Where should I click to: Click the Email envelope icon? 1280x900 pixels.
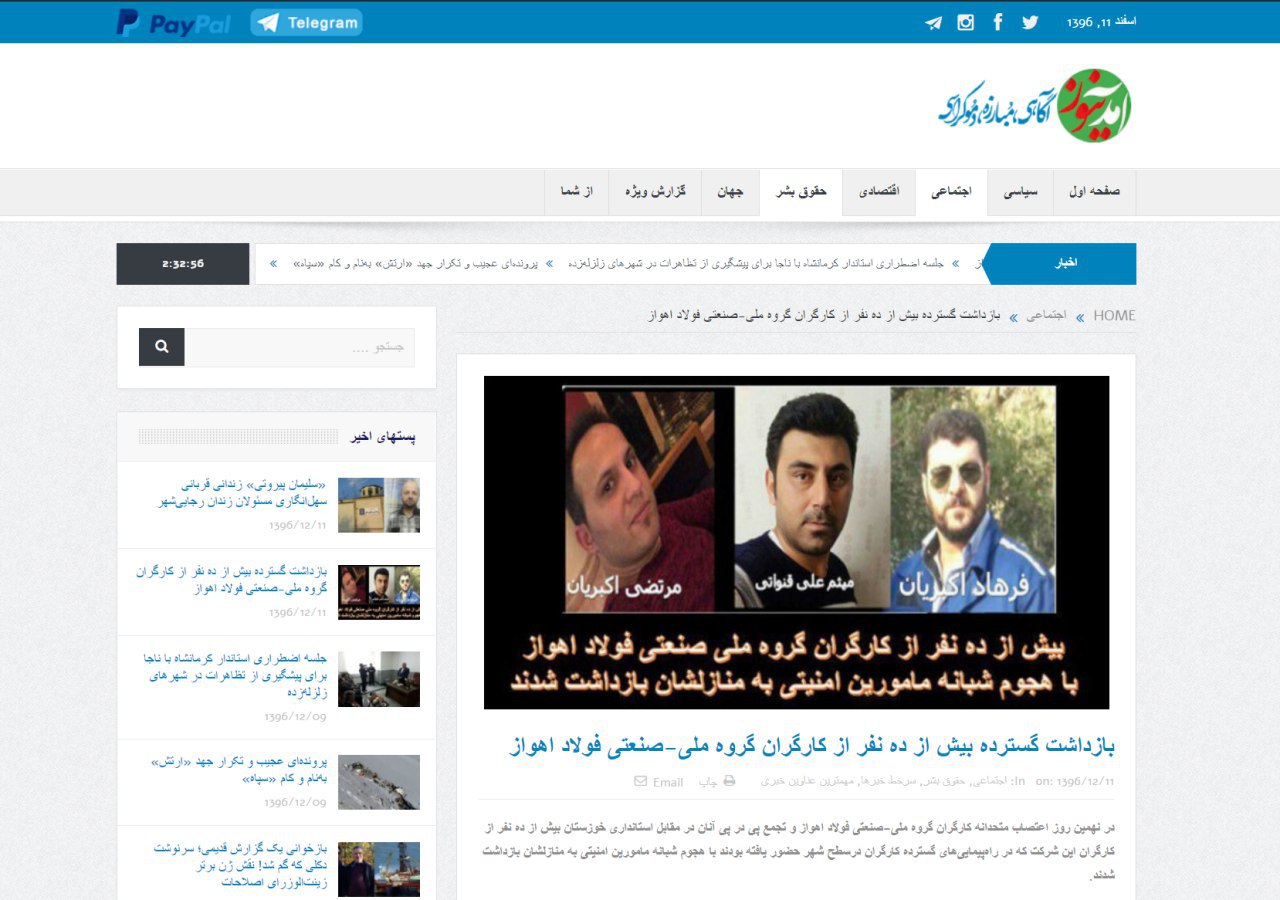641,781
